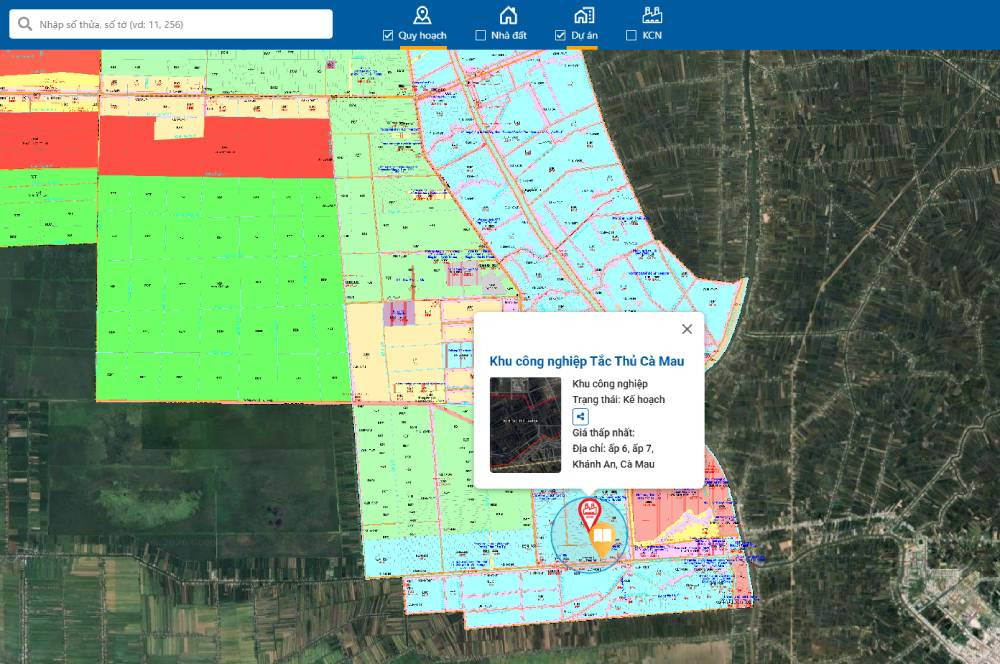Open the satellite thumbnail in the popup

tap(525, 424)
